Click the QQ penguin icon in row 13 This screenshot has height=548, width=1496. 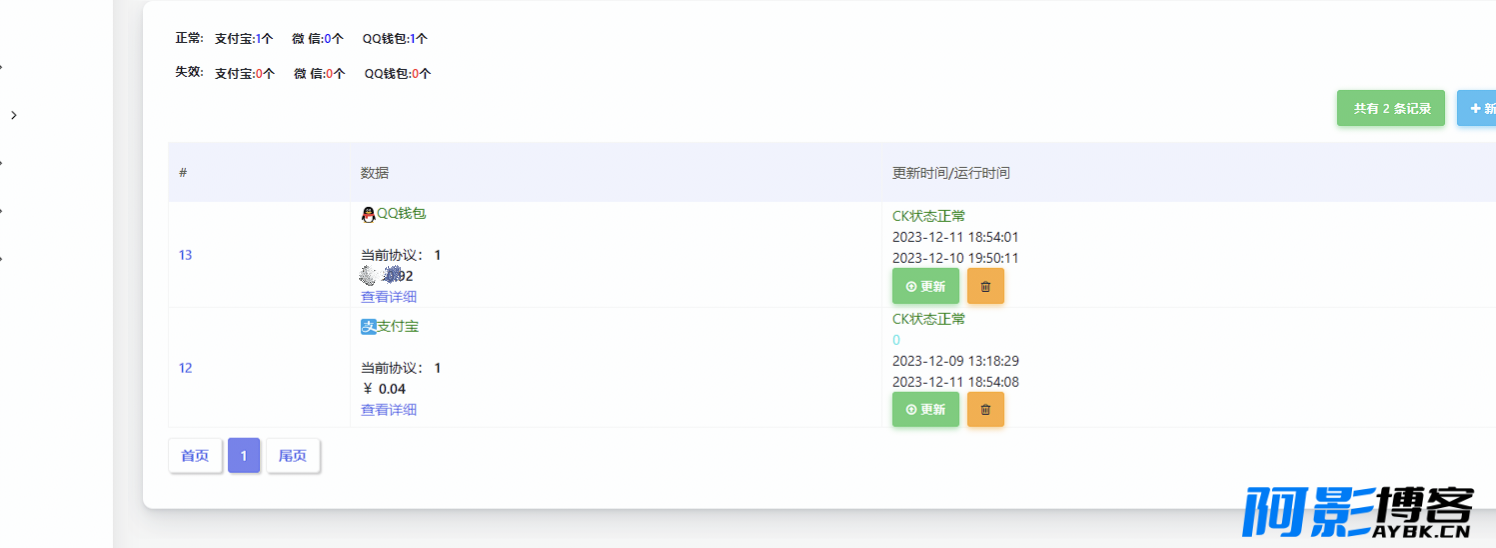point(368,214)
